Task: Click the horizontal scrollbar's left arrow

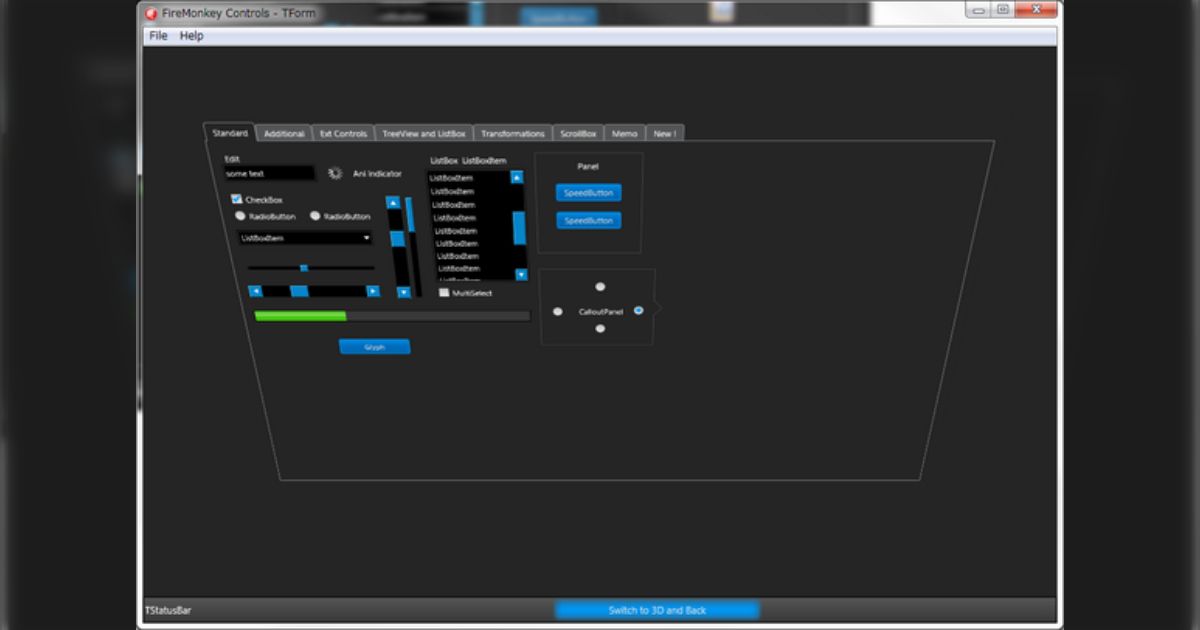Action: coord(257,291)
